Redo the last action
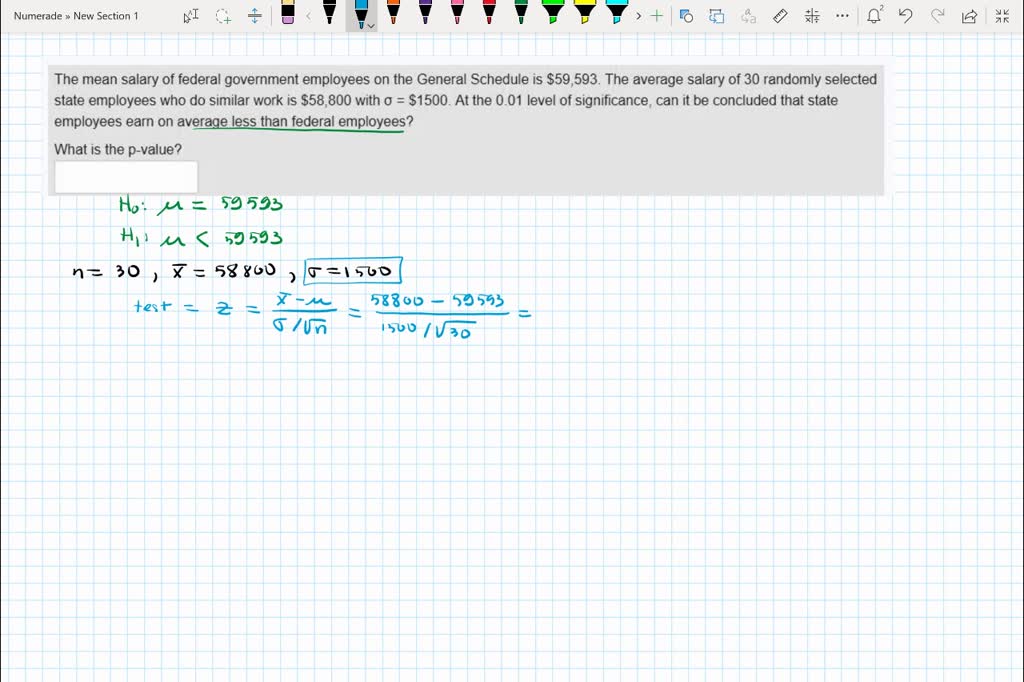Viewport: 1024px width, 682px height. tap(937, 16)
